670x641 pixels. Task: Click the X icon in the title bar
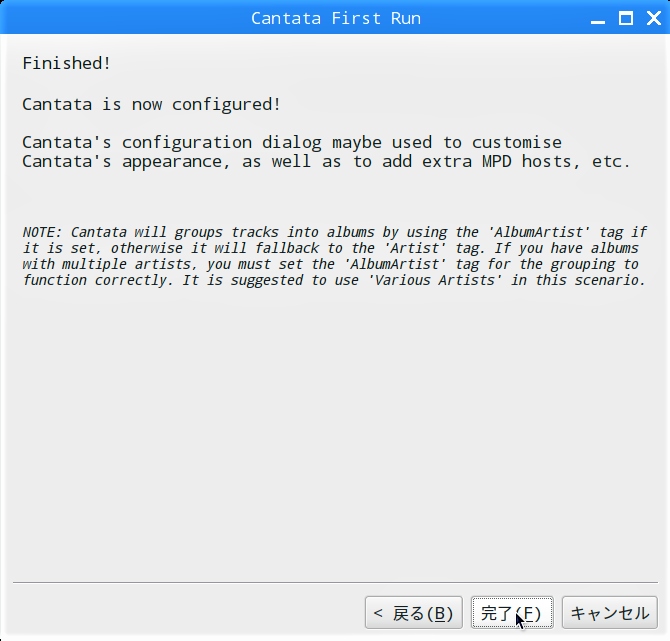(x=654, y=18)
